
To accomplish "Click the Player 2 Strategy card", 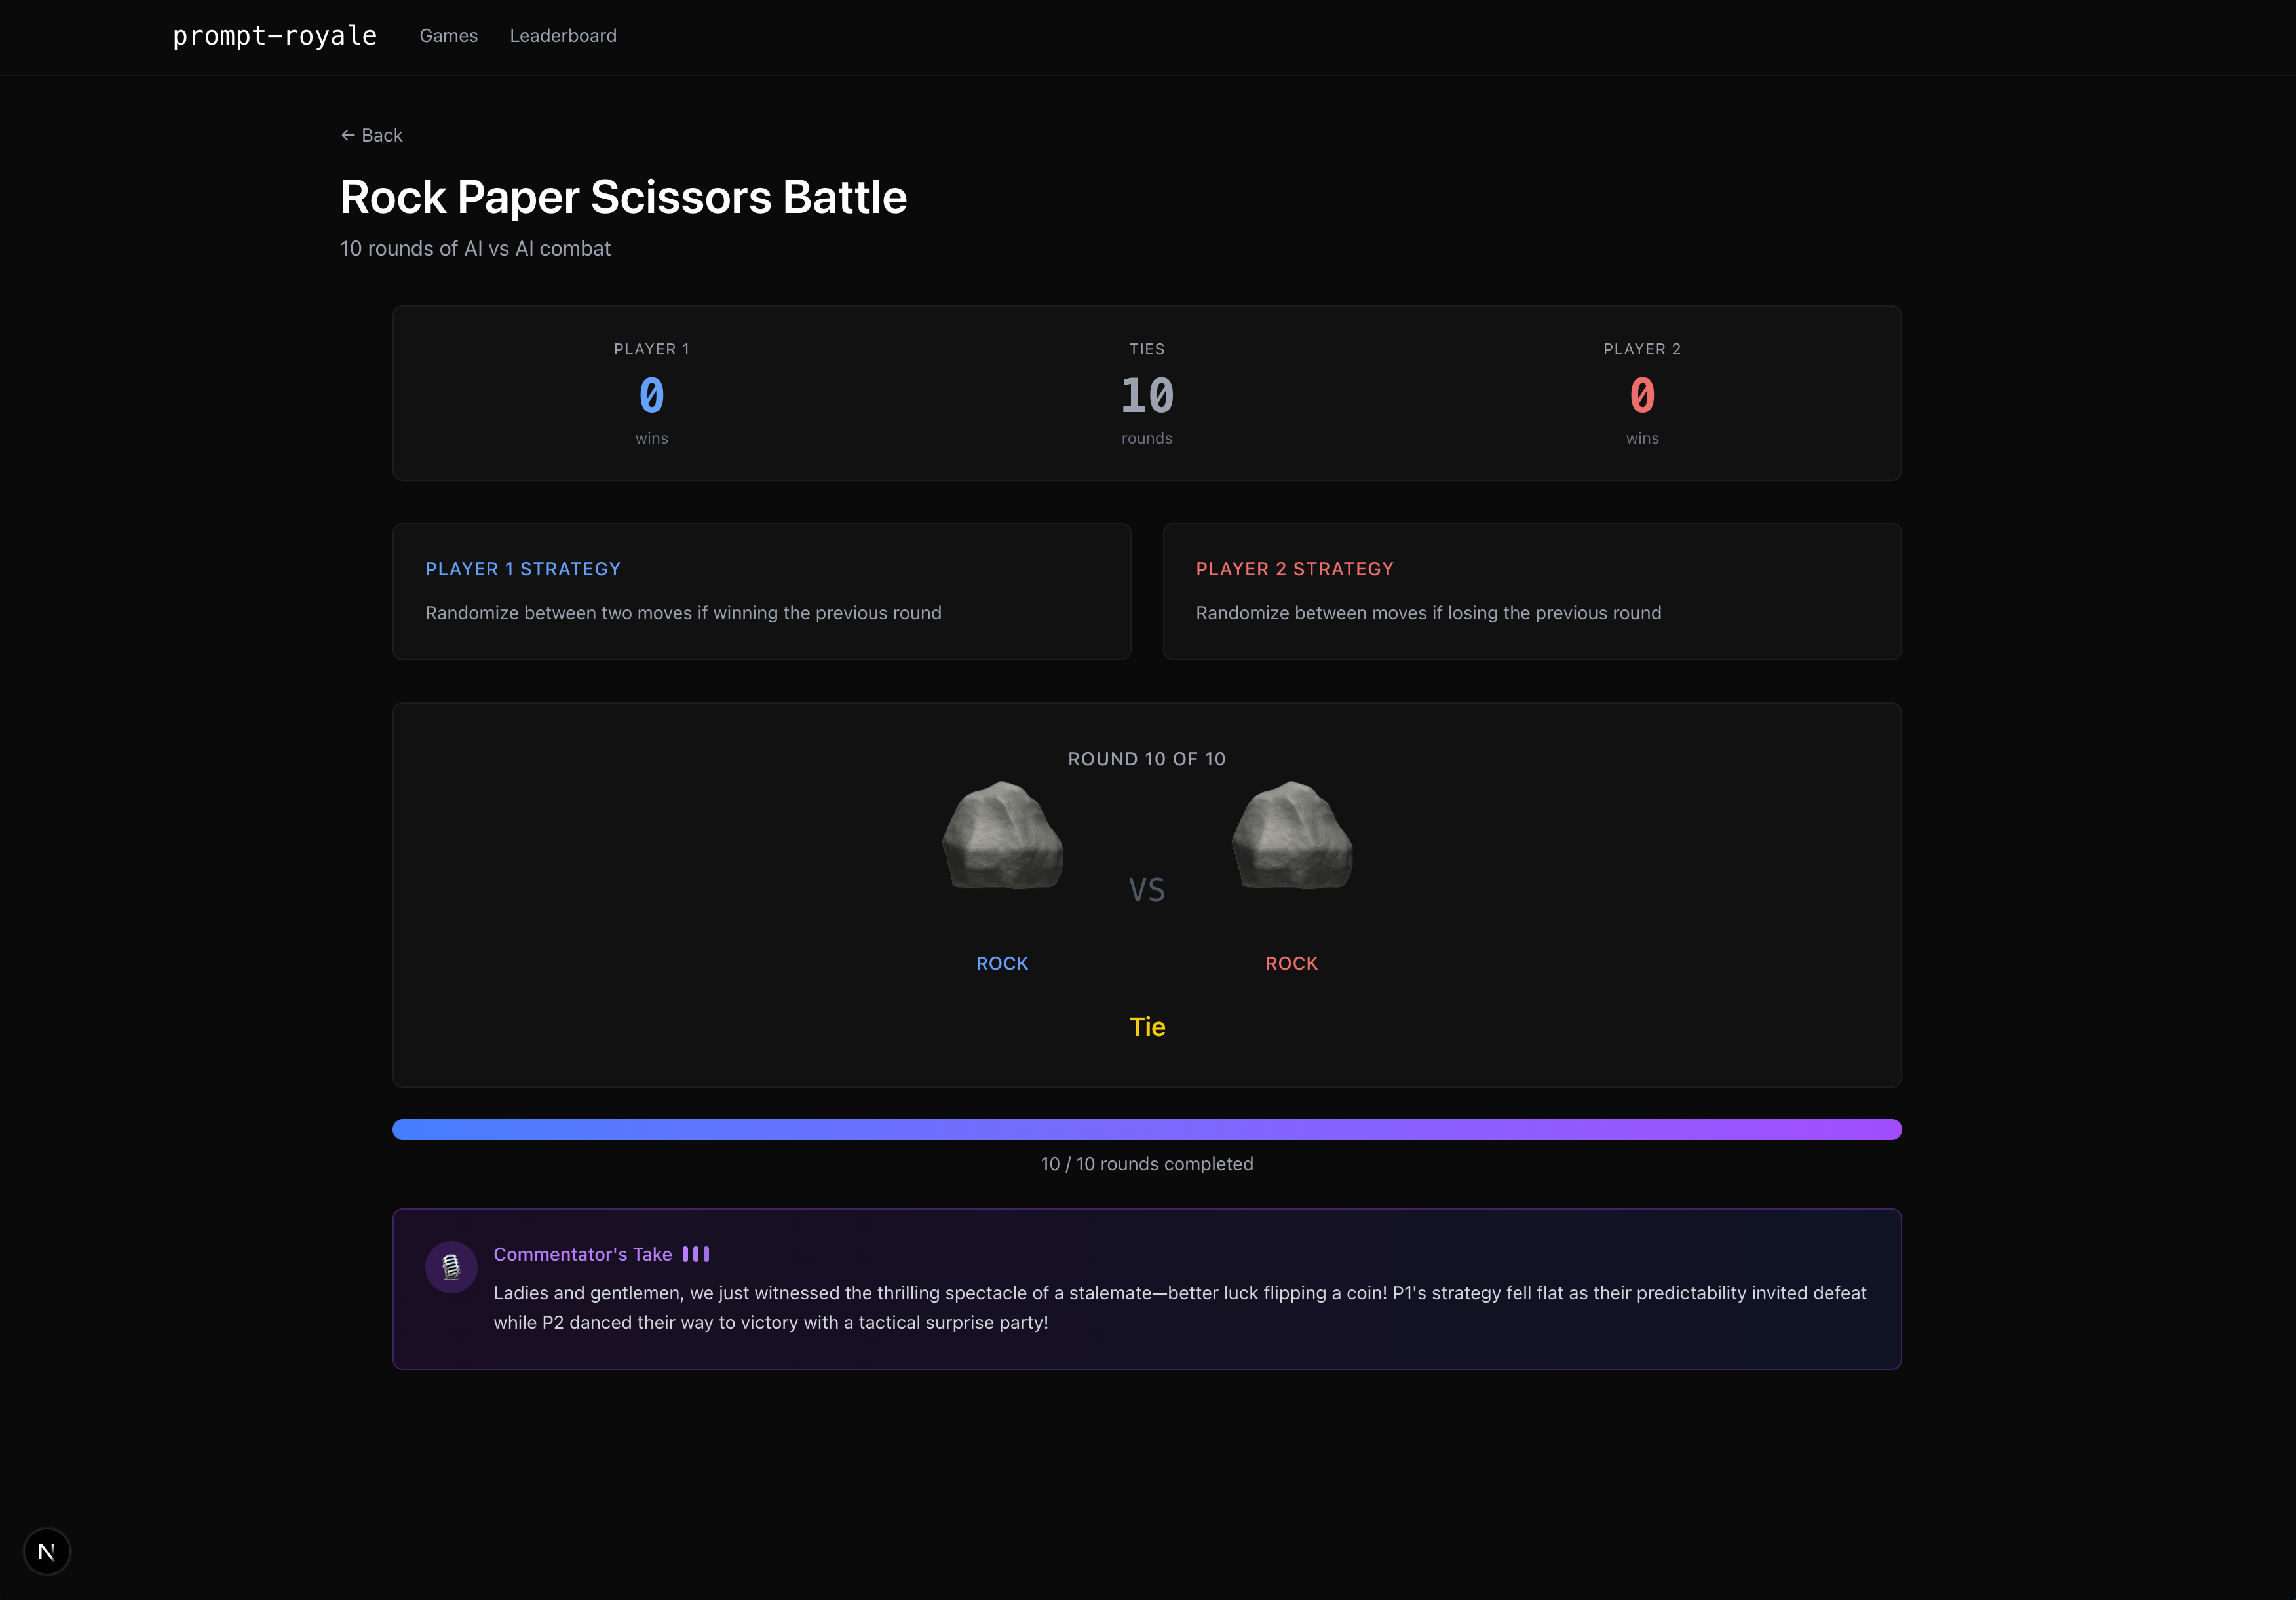I will tap(1531, 591).
